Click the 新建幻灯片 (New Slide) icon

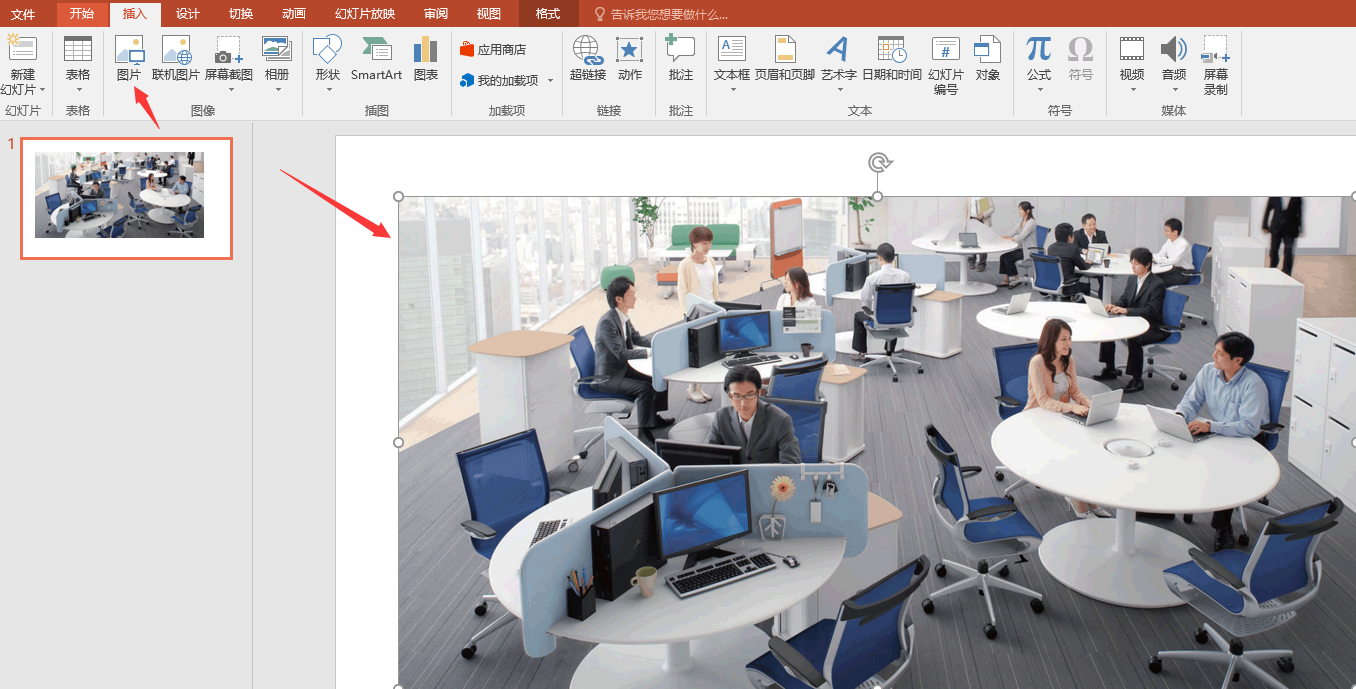click(x=21, y=48)
